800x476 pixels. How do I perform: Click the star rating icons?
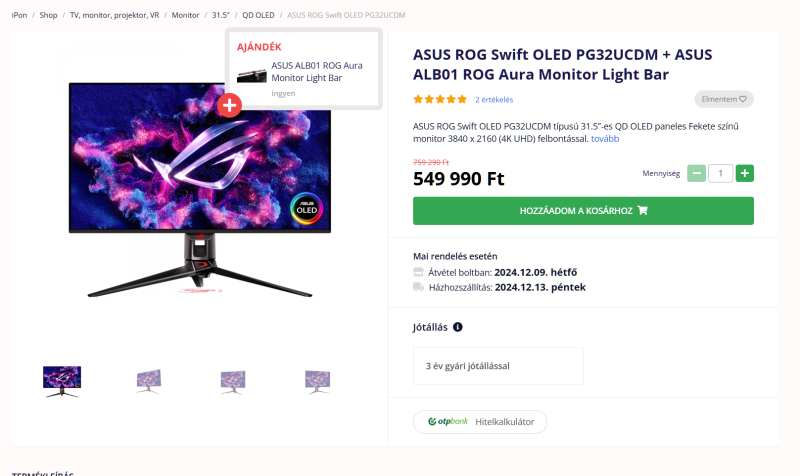[x=440, y=99]
